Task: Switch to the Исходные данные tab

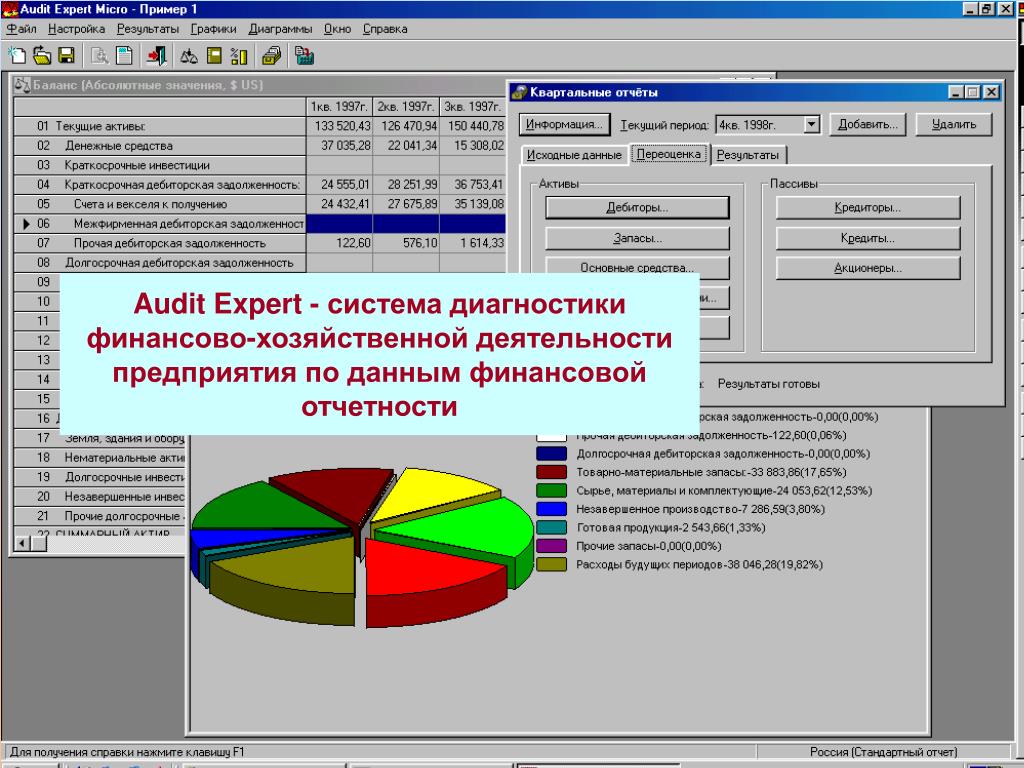Action: [x=574, y=155]
